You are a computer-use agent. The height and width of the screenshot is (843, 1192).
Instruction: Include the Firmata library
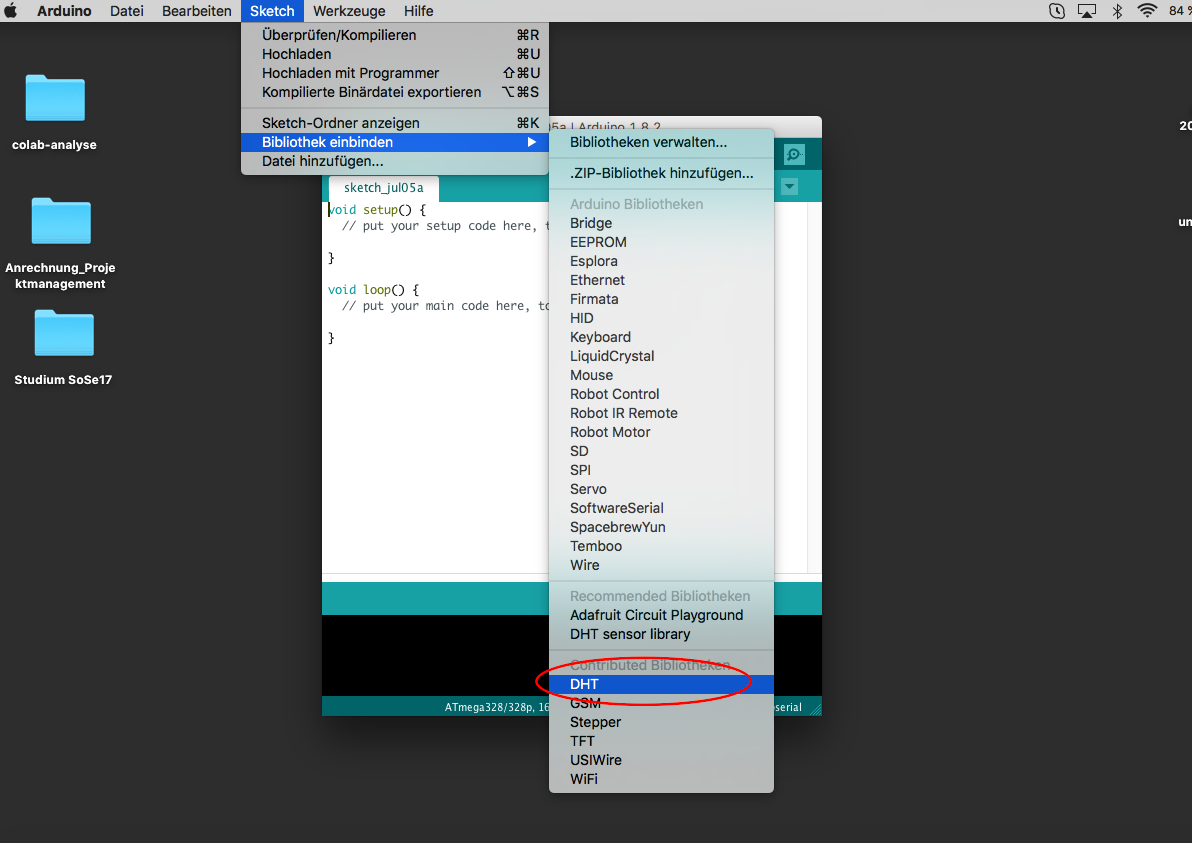tap(661, 299)
